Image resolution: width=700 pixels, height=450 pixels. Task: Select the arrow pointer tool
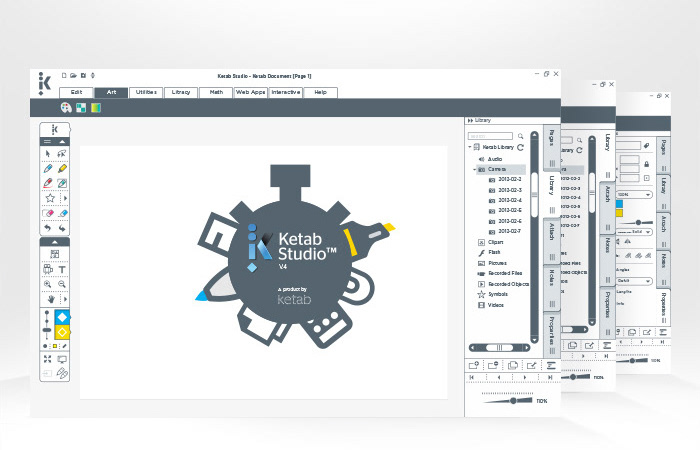(48, 154)
